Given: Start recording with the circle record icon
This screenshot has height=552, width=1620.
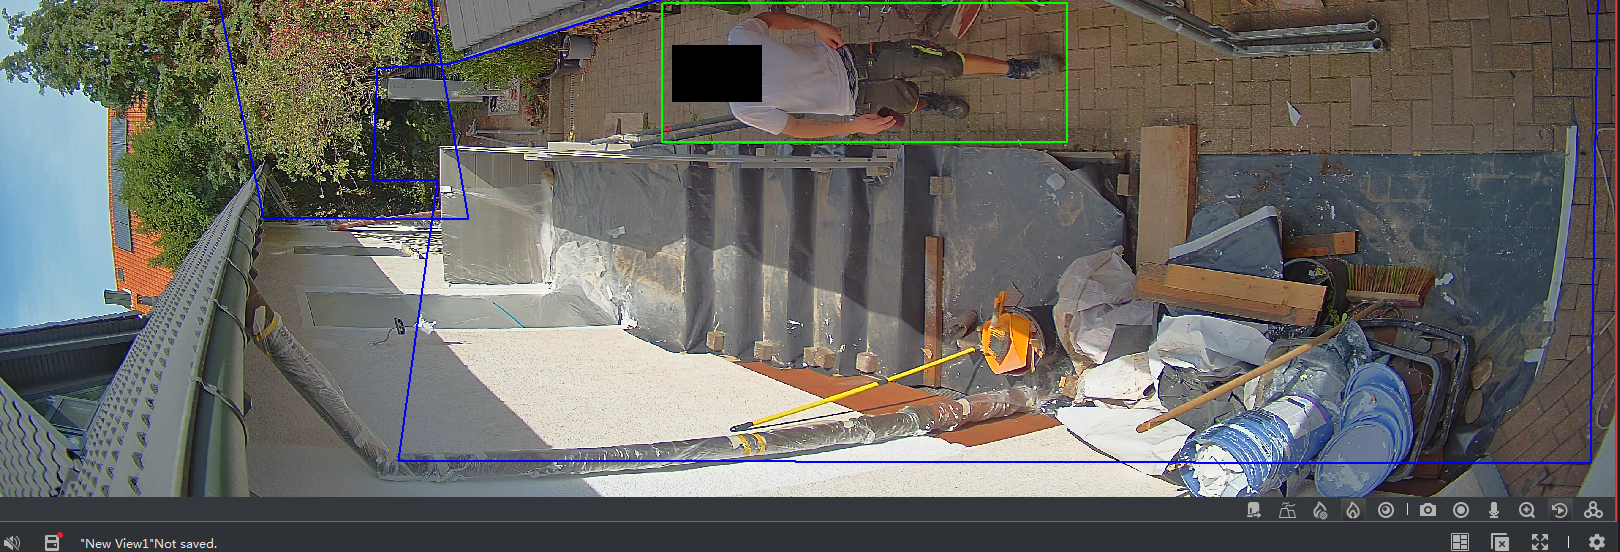Looking at the screenshot, I should [1460, 510].
